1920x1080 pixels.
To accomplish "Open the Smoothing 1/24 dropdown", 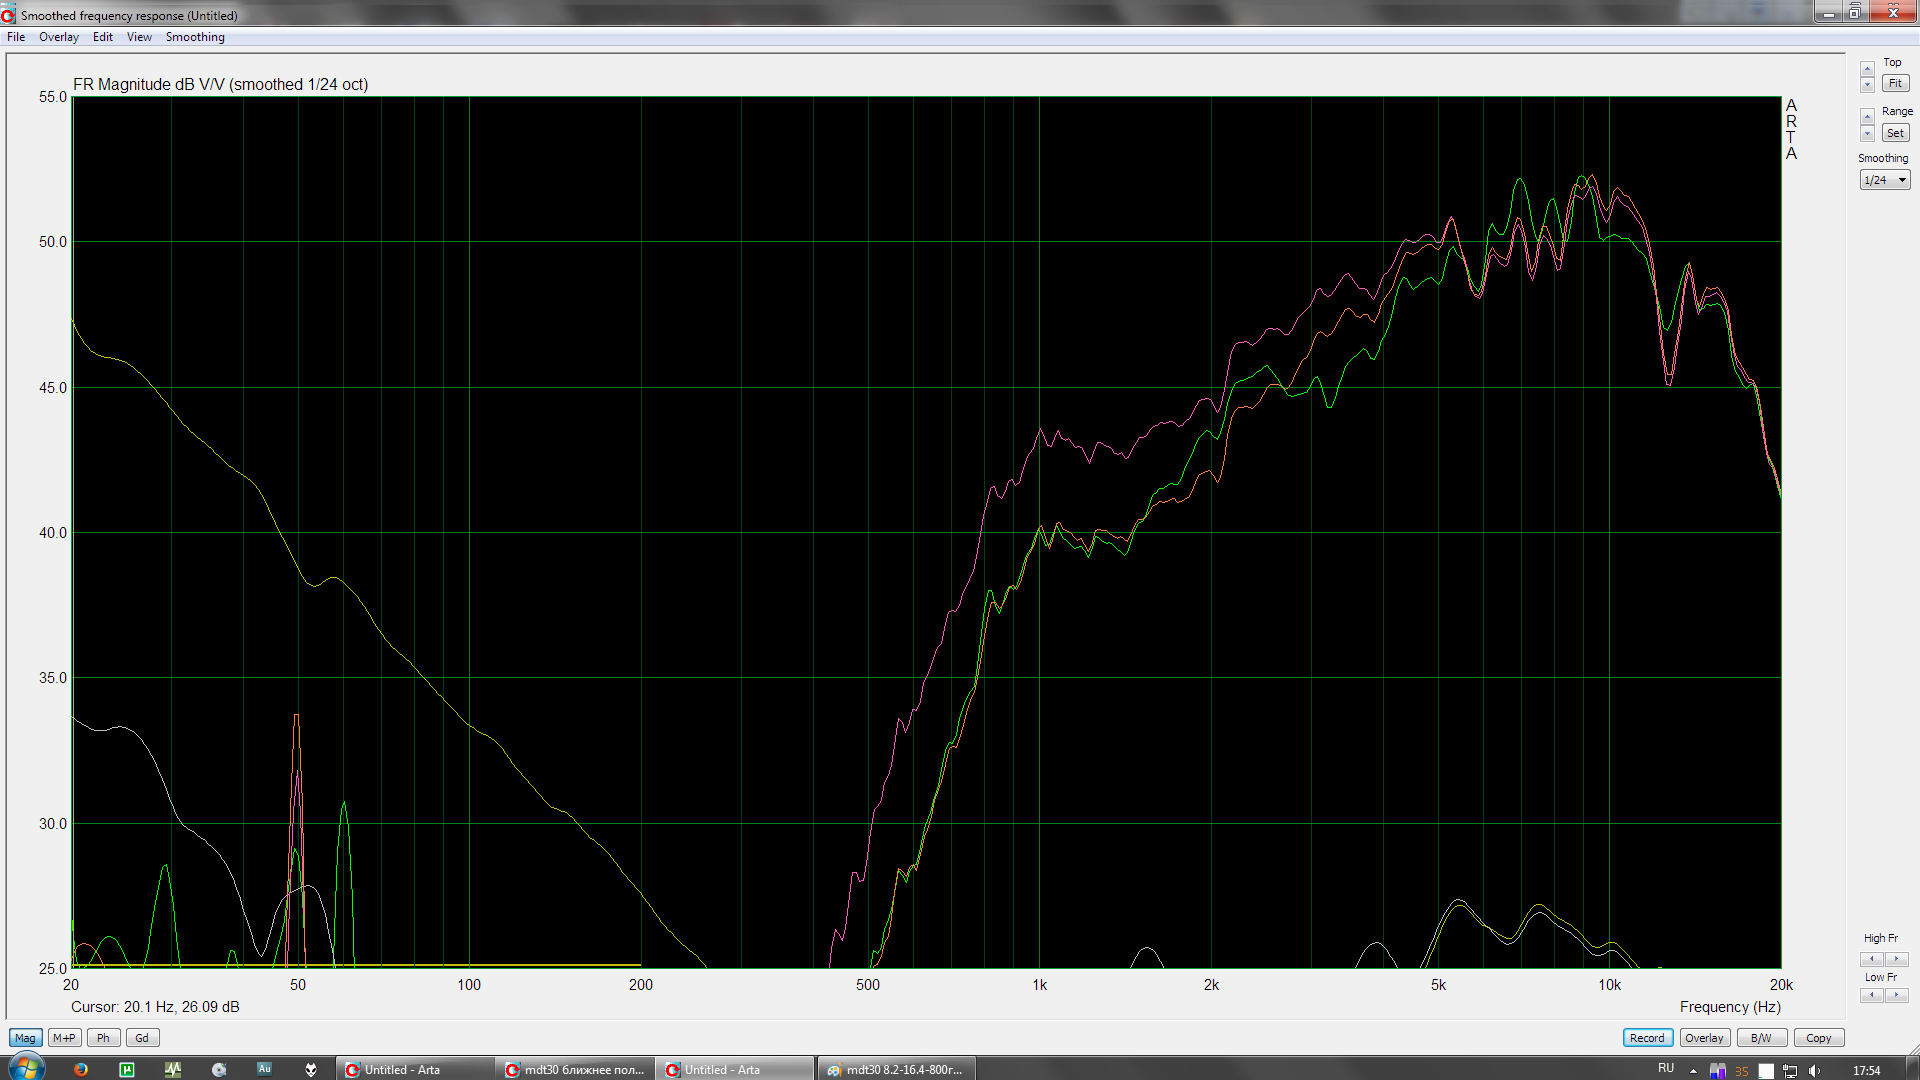I will coord(1885,180).
